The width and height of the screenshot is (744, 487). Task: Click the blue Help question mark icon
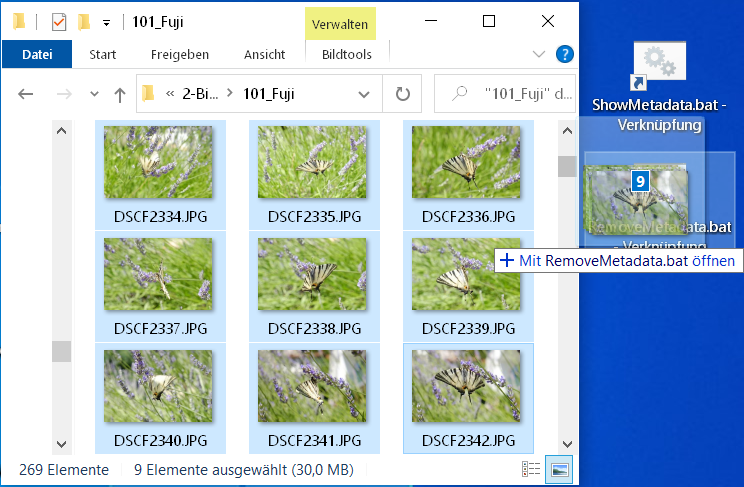(564, 54)
